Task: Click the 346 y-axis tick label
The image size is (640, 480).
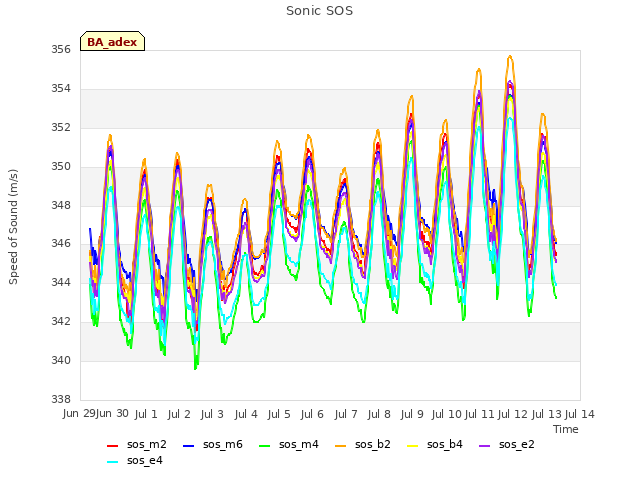Action: [x=61, y=244]
